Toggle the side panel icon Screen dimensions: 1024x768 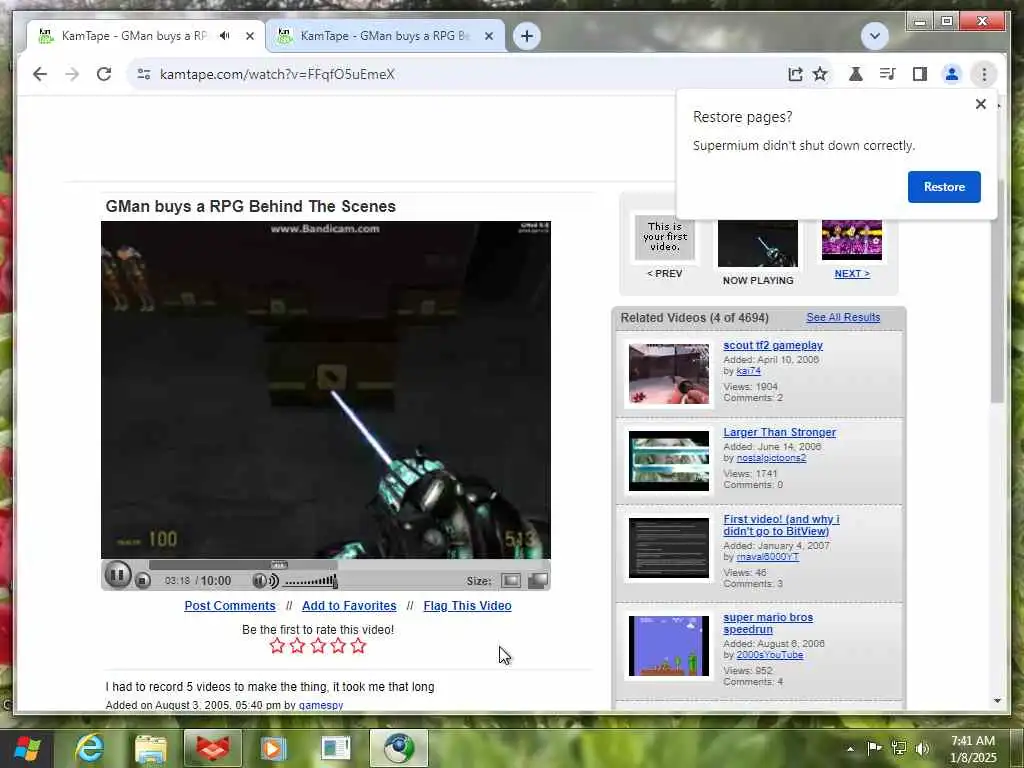920,74
